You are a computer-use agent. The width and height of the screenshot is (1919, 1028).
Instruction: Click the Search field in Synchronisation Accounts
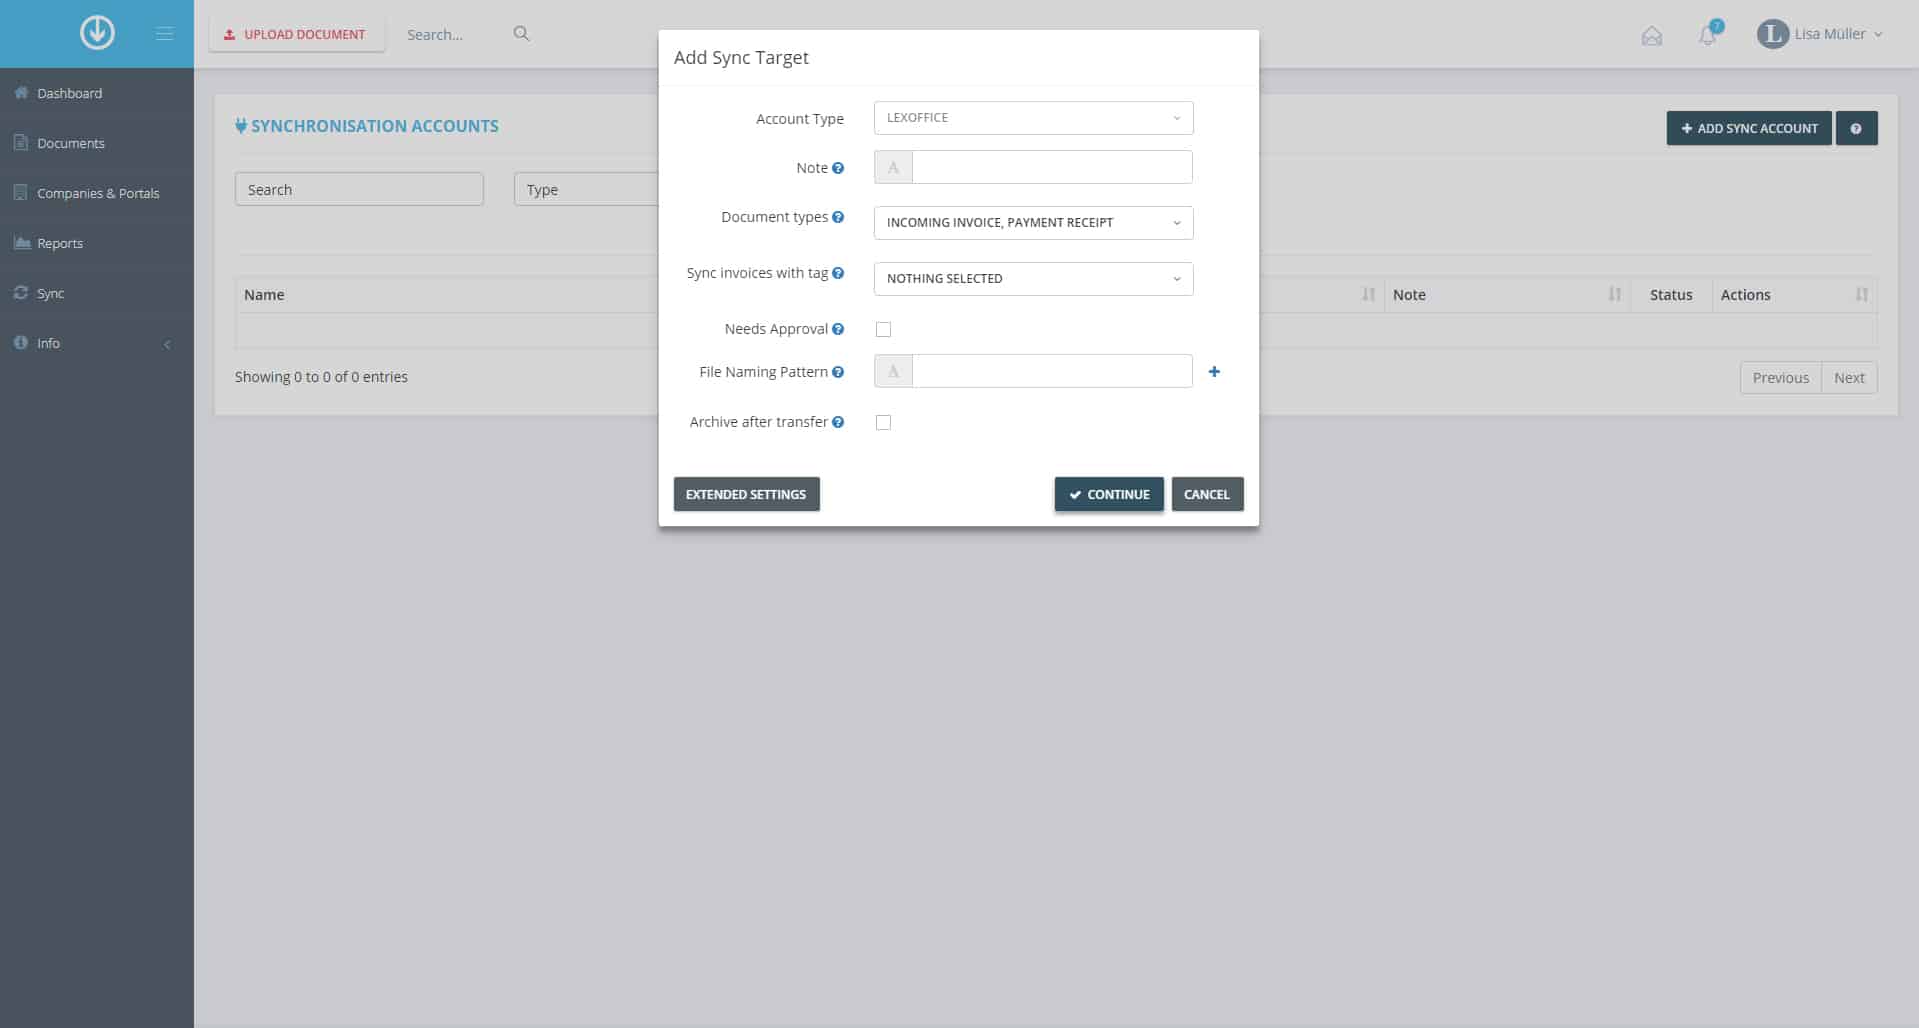pyautogui.click(x=359, y=189)
